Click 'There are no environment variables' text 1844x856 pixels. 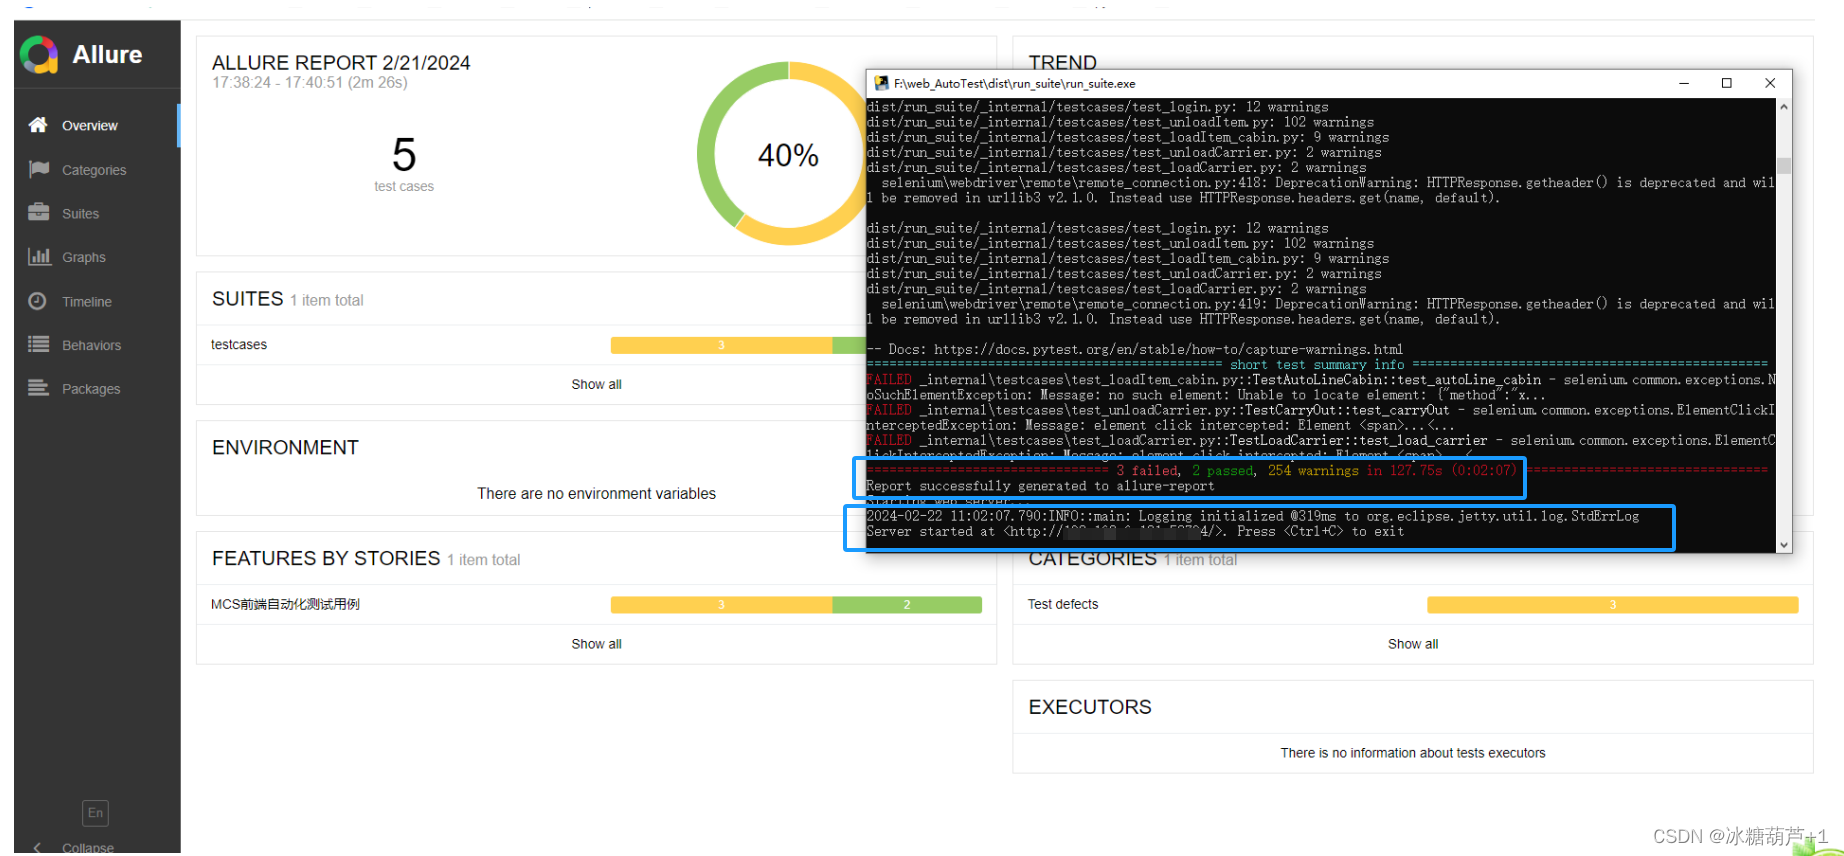(596, 494)
